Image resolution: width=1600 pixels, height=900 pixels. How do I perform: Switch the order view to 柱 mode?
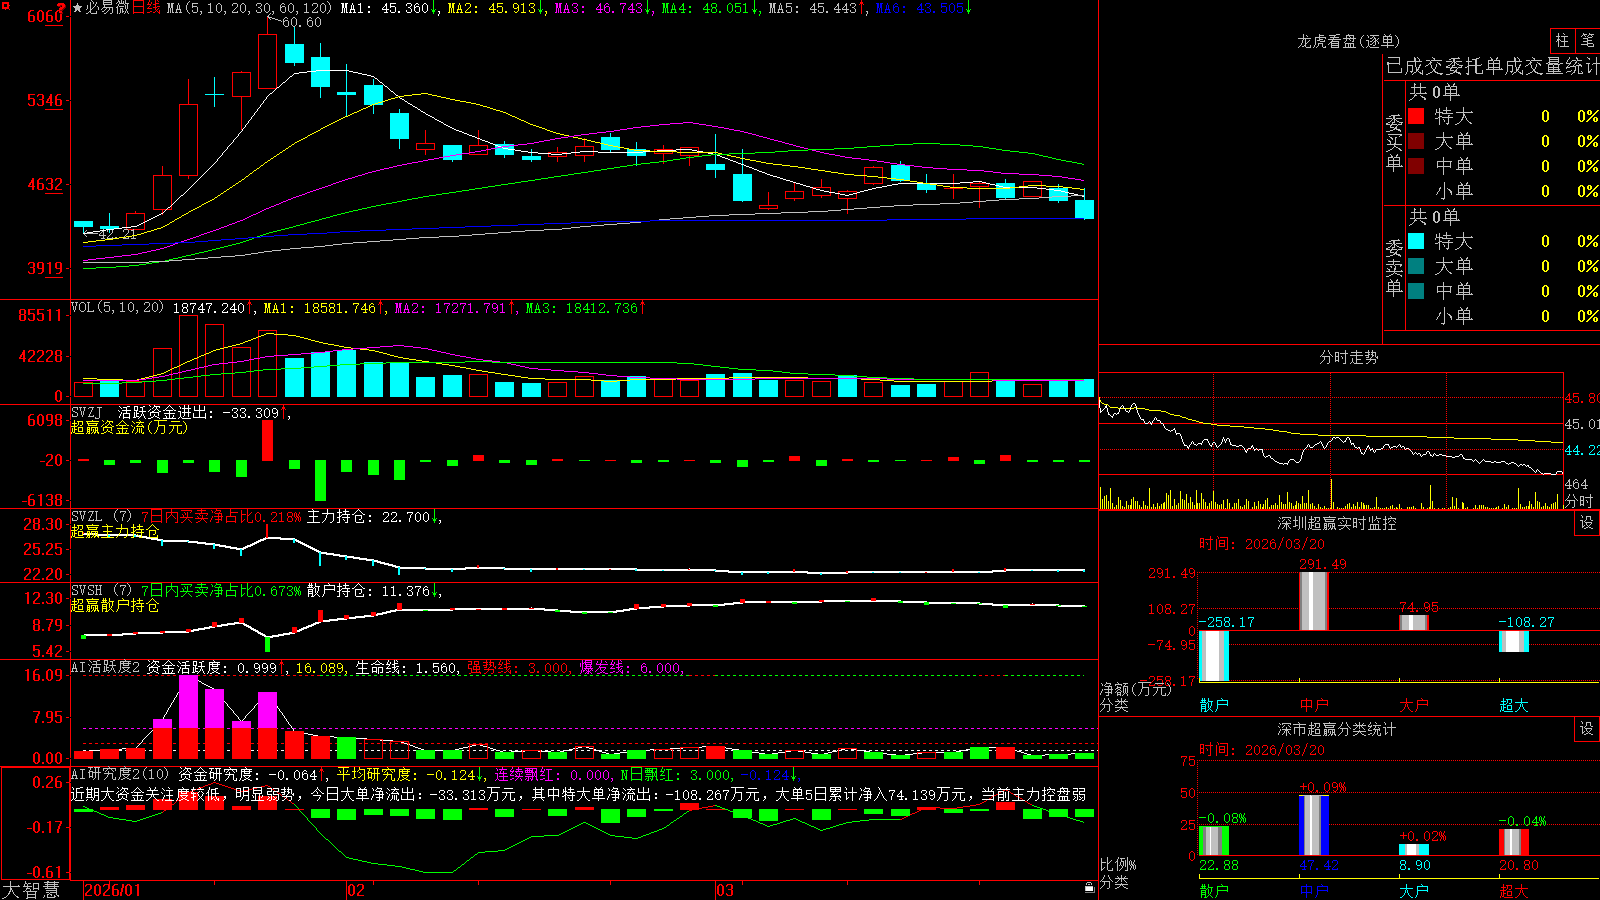pos(1562,41)
